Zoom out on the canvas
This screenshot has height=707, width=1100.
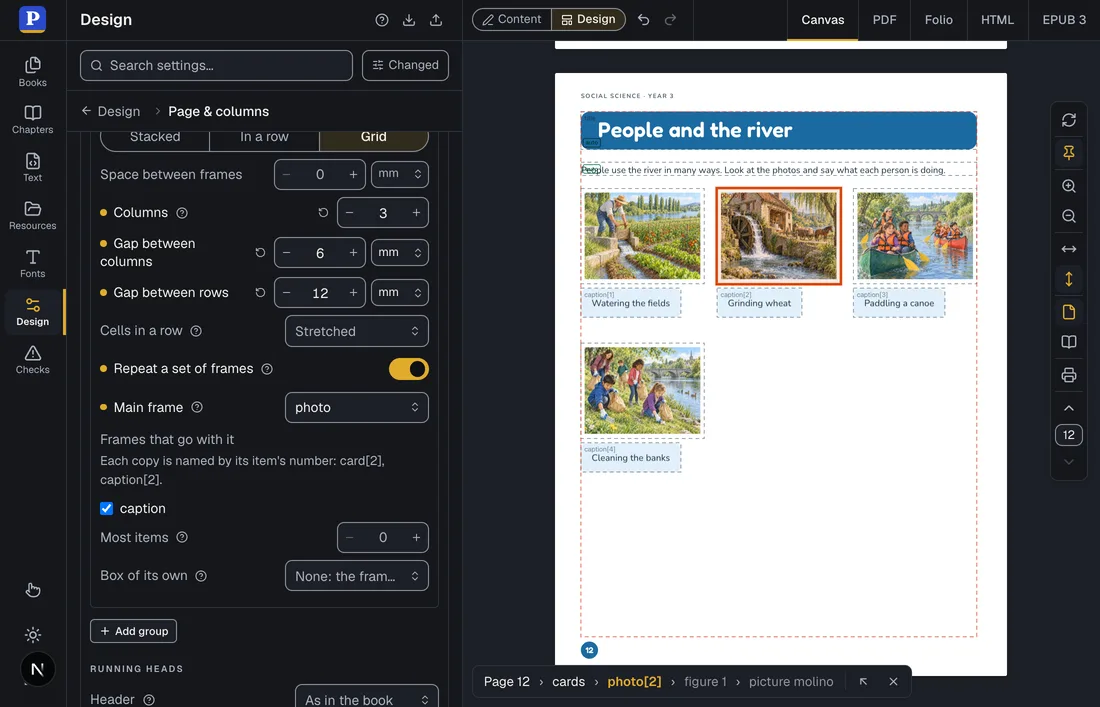click(x=1068, y=216)
